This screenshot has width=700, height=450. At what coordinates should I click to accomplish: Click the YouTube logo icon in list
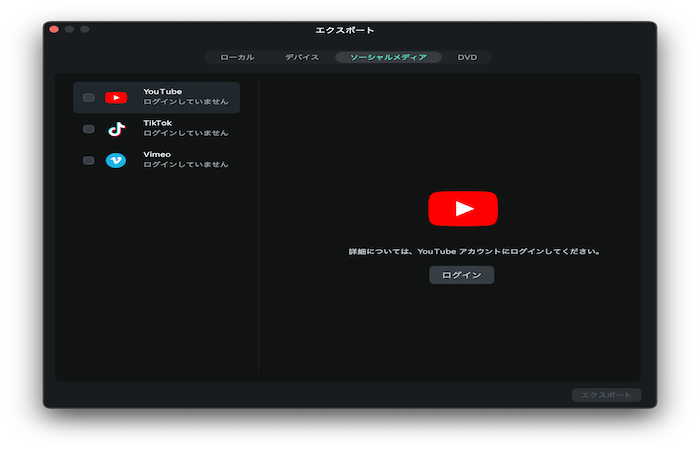[116, 97]
